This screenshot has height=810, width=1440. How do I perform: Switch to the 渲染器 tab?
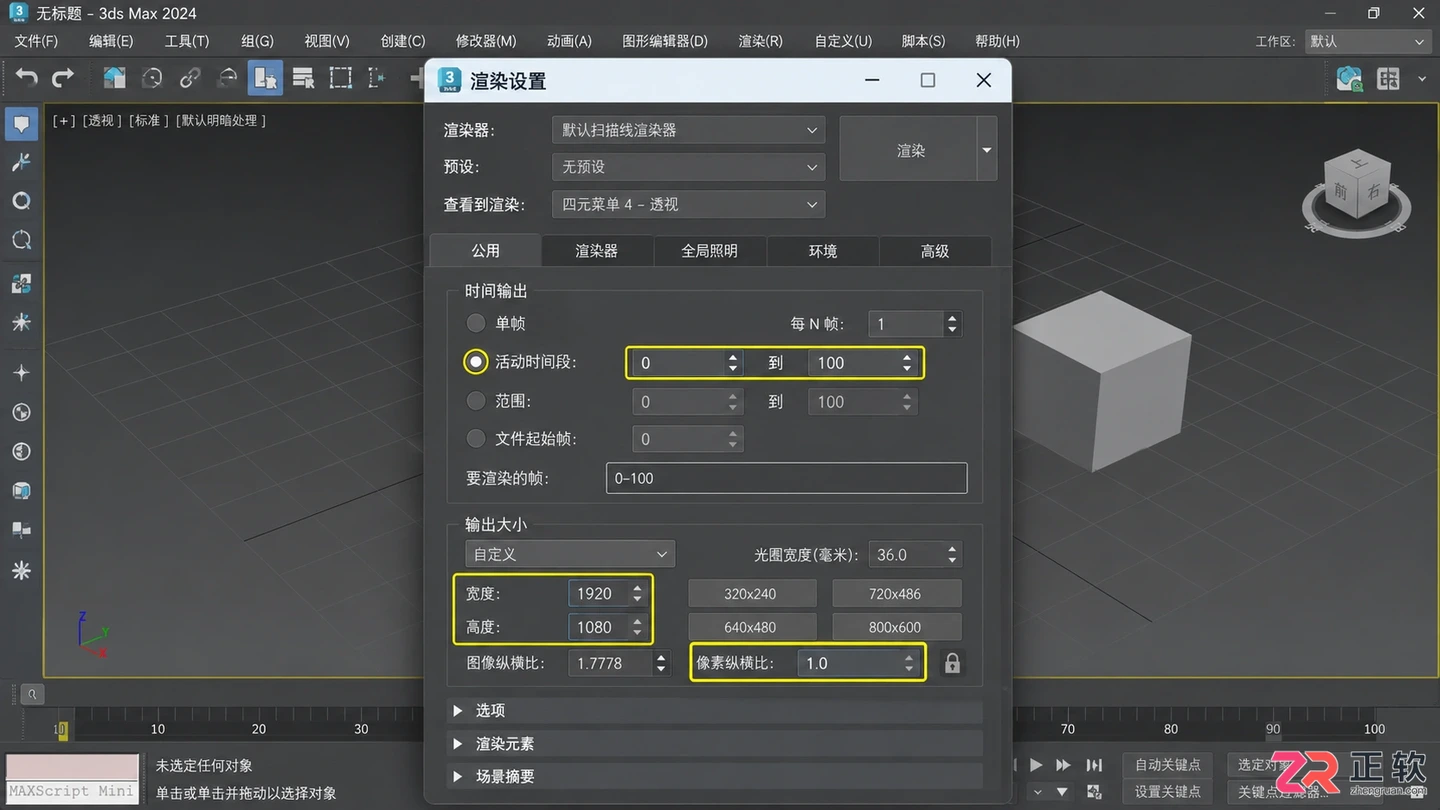coord(597,251)
